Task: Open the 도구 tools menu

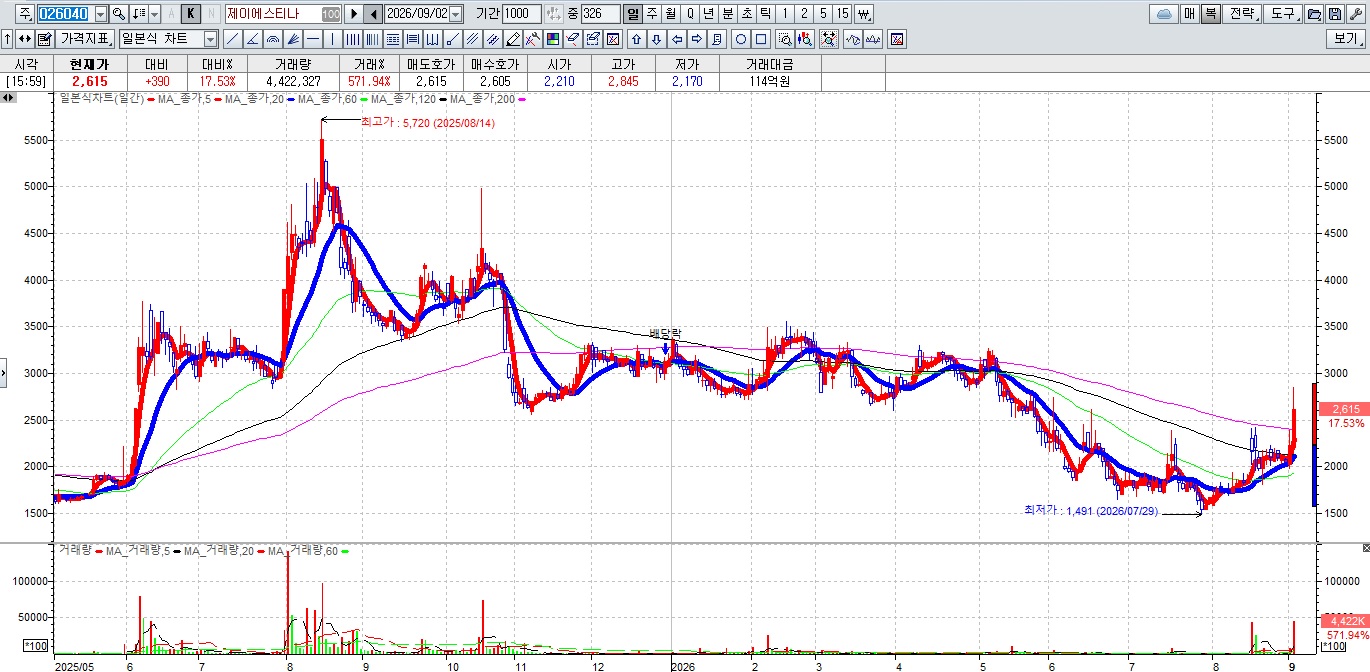Action: [1282, 14]
